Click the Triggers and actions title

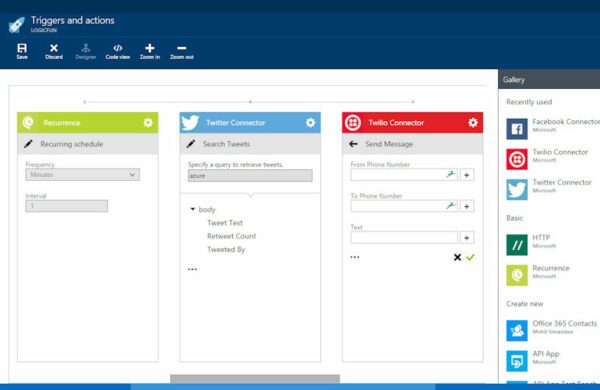tap(72, 20)
